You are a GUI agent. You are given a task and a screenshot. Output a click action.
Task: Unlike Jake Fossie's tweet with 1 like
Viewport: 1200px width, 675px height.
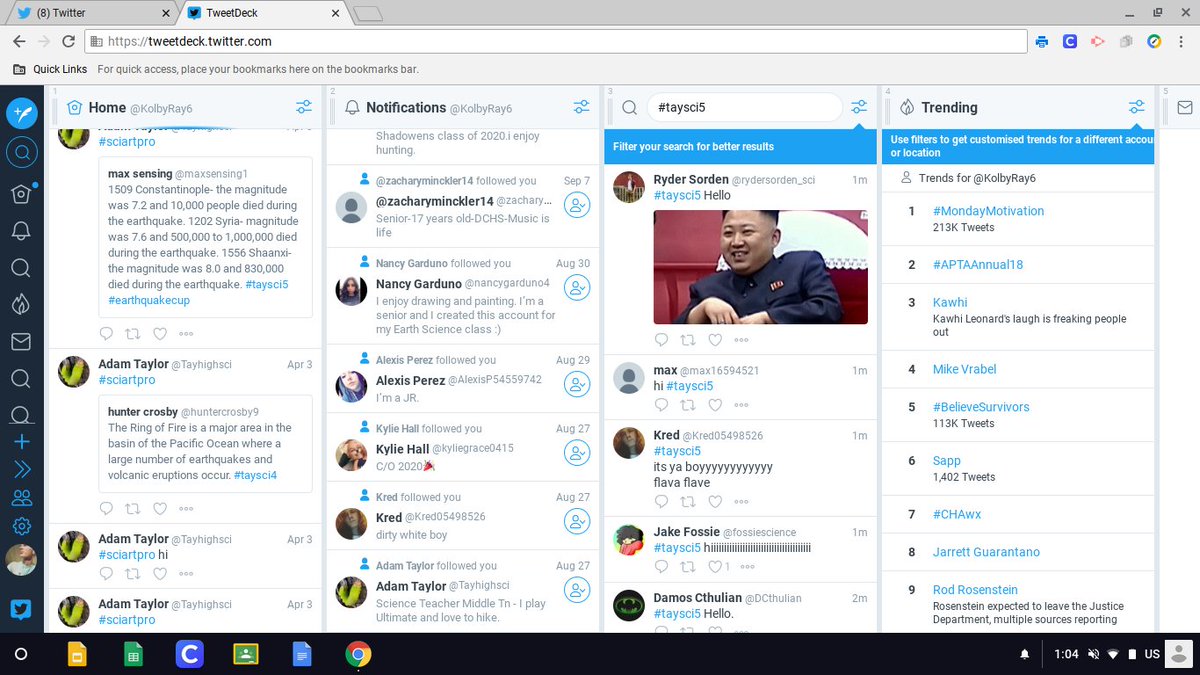(714, 567)
